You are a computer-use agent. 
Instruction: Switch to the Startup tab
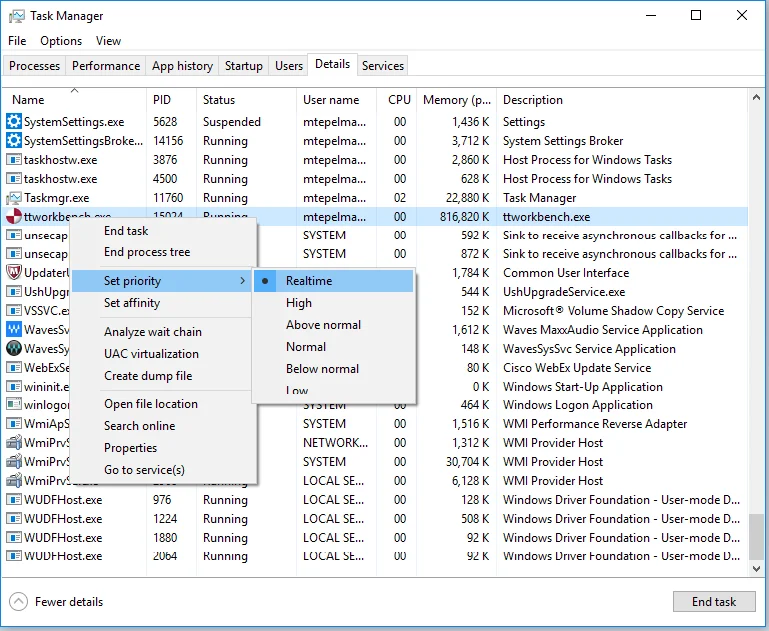[244, 66]
